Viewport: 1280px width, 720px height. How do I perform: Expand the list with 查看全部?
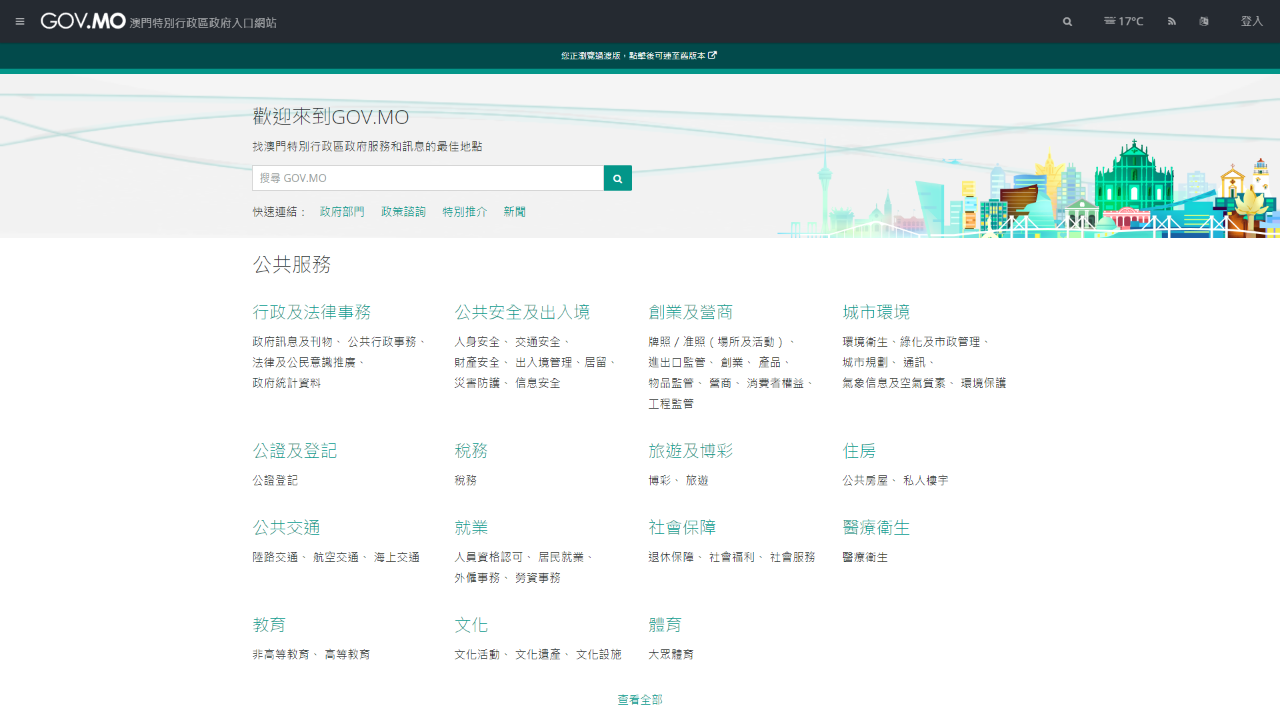point(640,700)
